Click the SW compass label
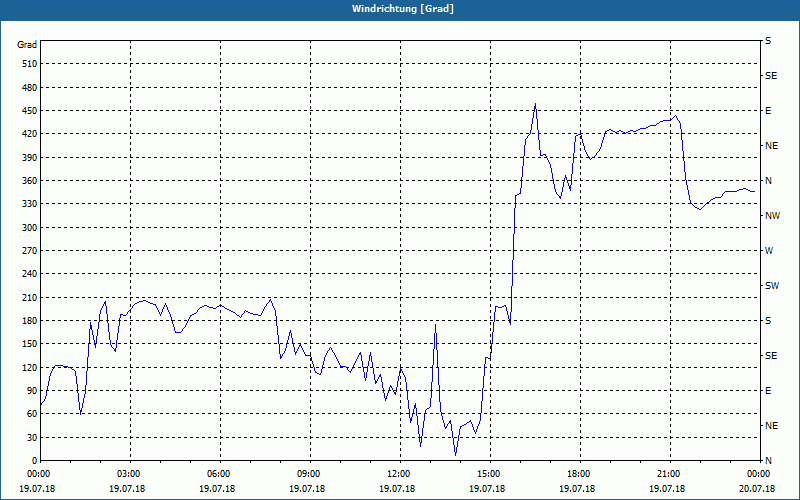The image size is (800, 500). click(772, 286)
